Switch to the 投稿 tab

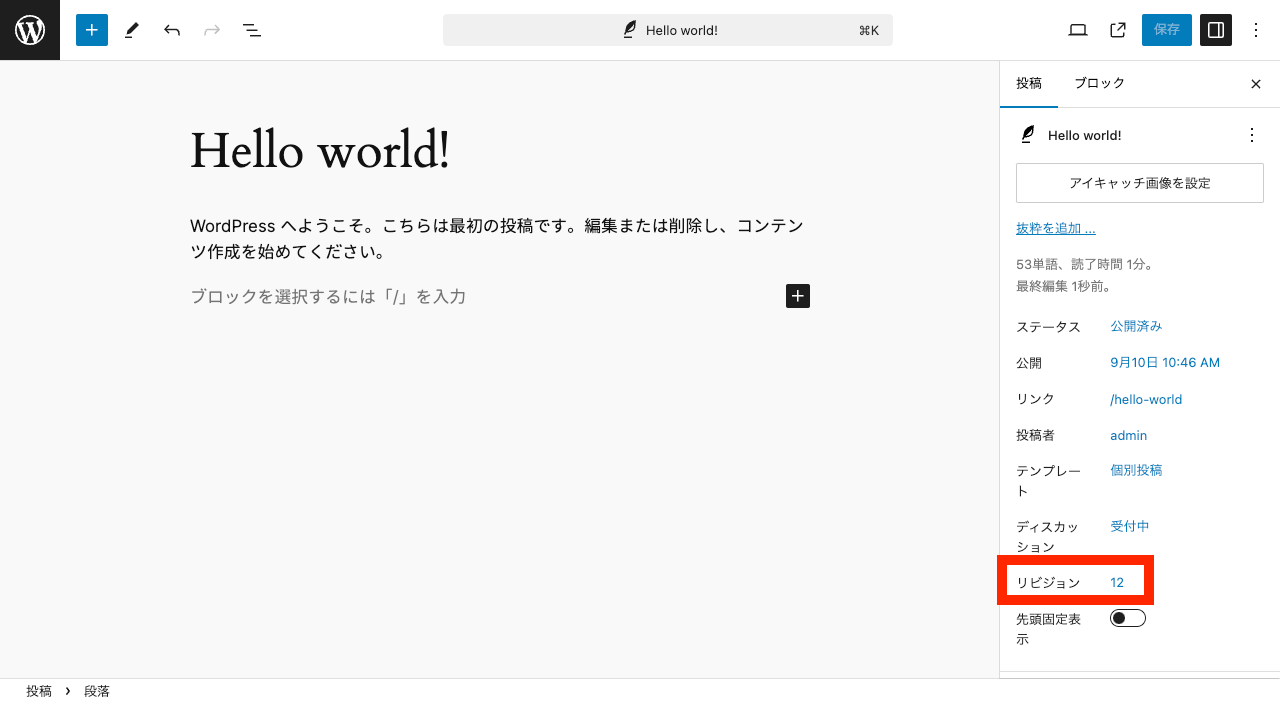coord(1029,84)
